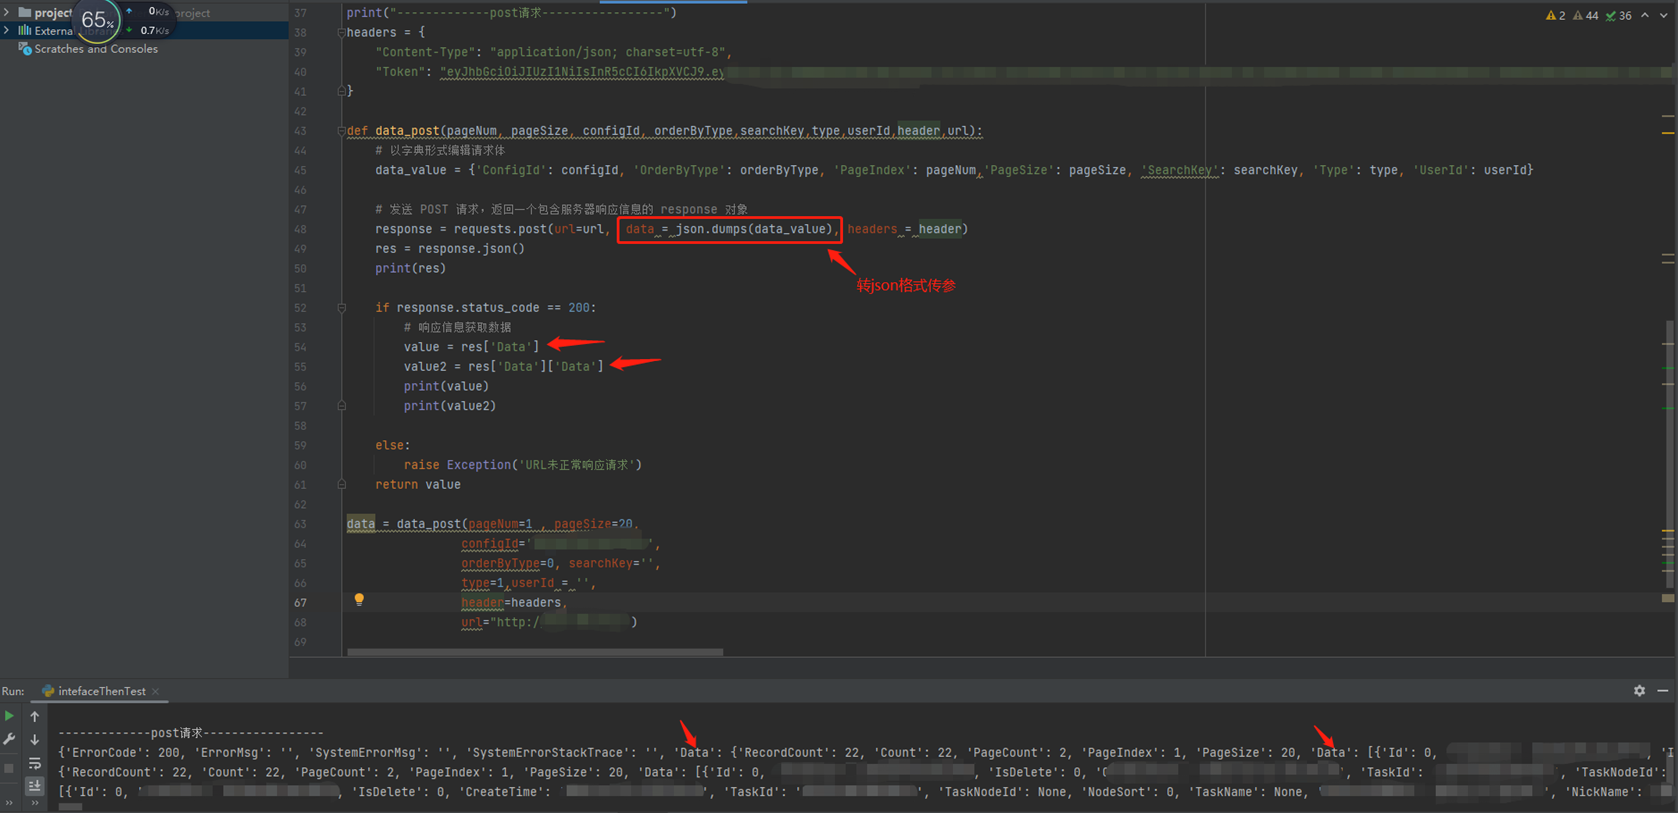Click the yellow lightbulb intention icon

click(x=359, y=600)
